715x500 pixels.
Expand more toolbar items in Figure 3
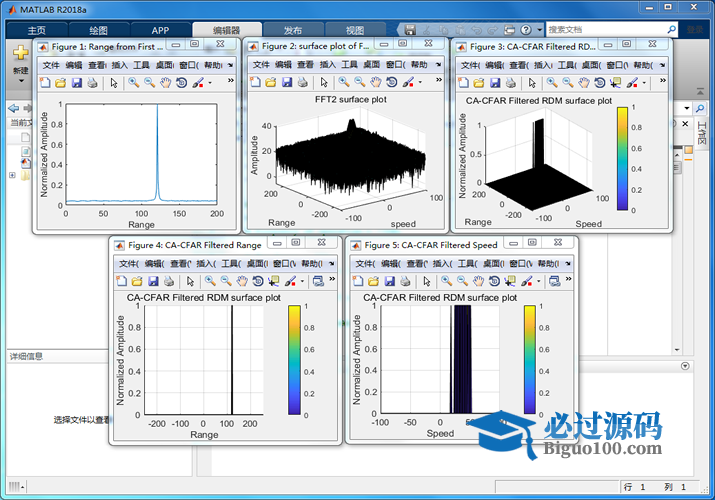[x=663, y=80]
